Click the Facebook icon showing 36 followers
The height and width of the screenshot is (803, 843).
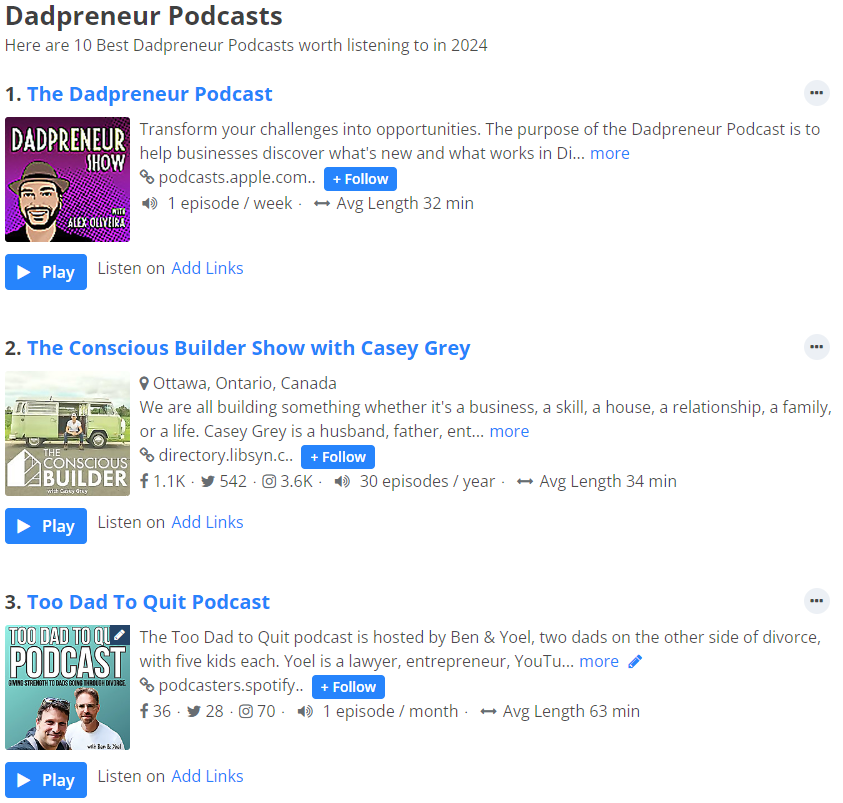coord(144,711)
